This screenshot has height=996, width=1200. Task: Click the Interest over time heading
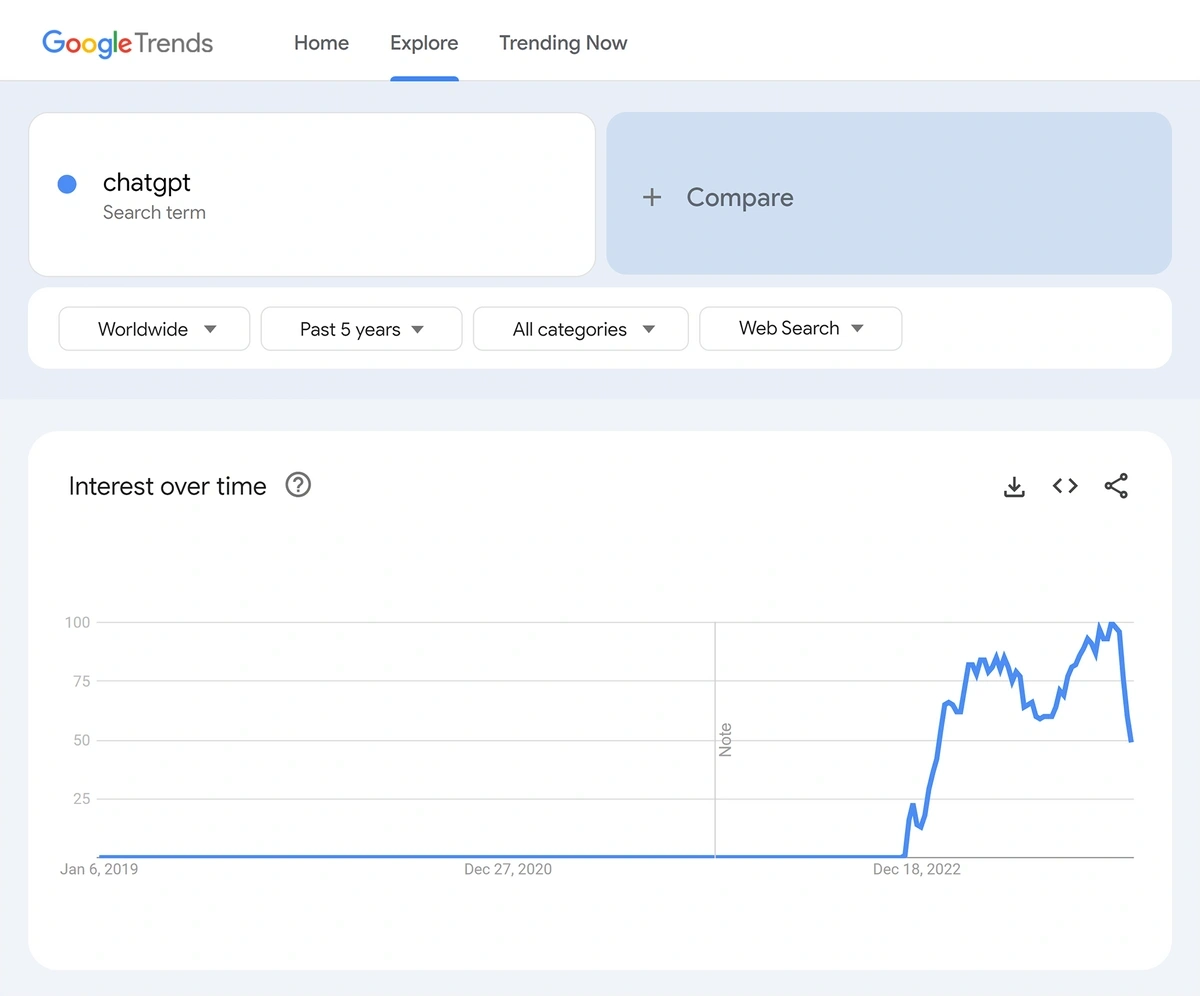(x=168, y=486)
